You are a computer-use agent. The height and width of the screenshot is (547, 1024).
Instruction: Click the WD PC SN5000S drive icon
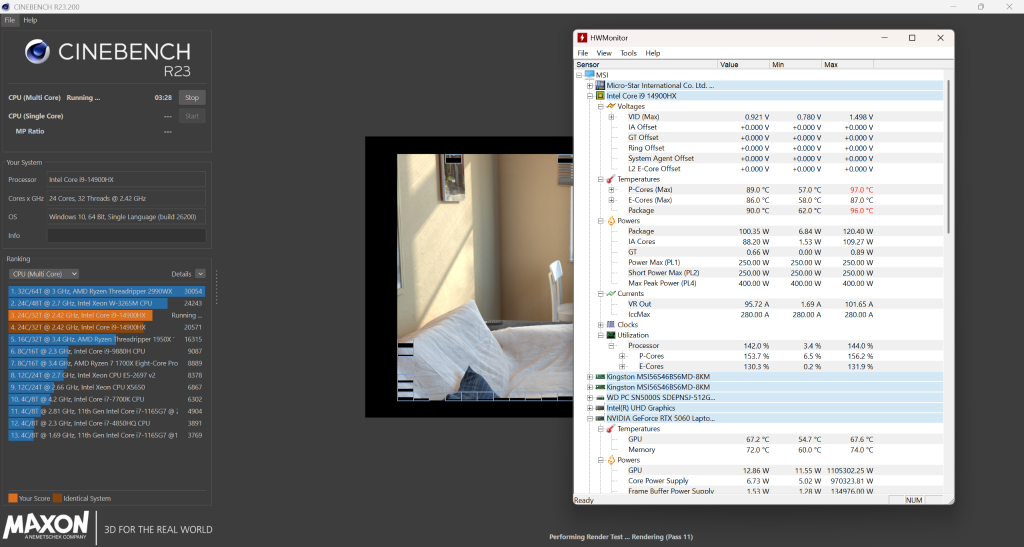coord(600,397)
